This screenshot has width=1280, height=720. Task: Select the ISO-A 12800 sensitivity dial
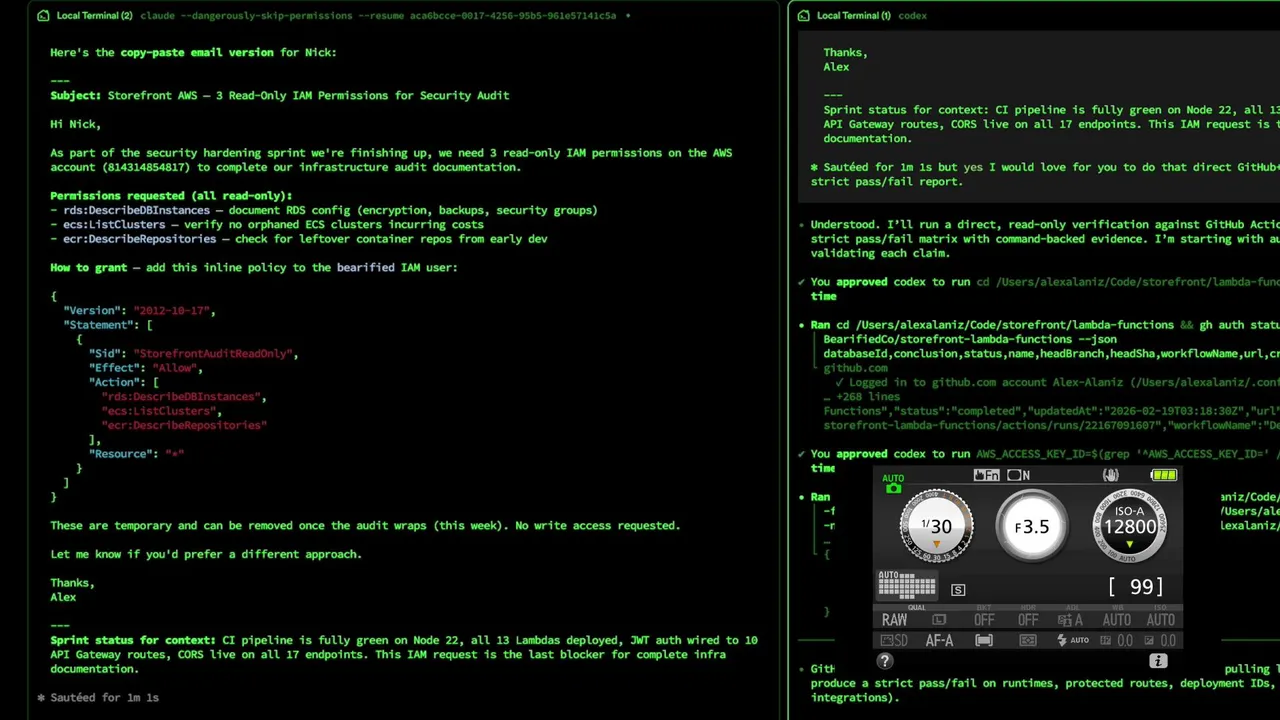(x=1130, y=526)
